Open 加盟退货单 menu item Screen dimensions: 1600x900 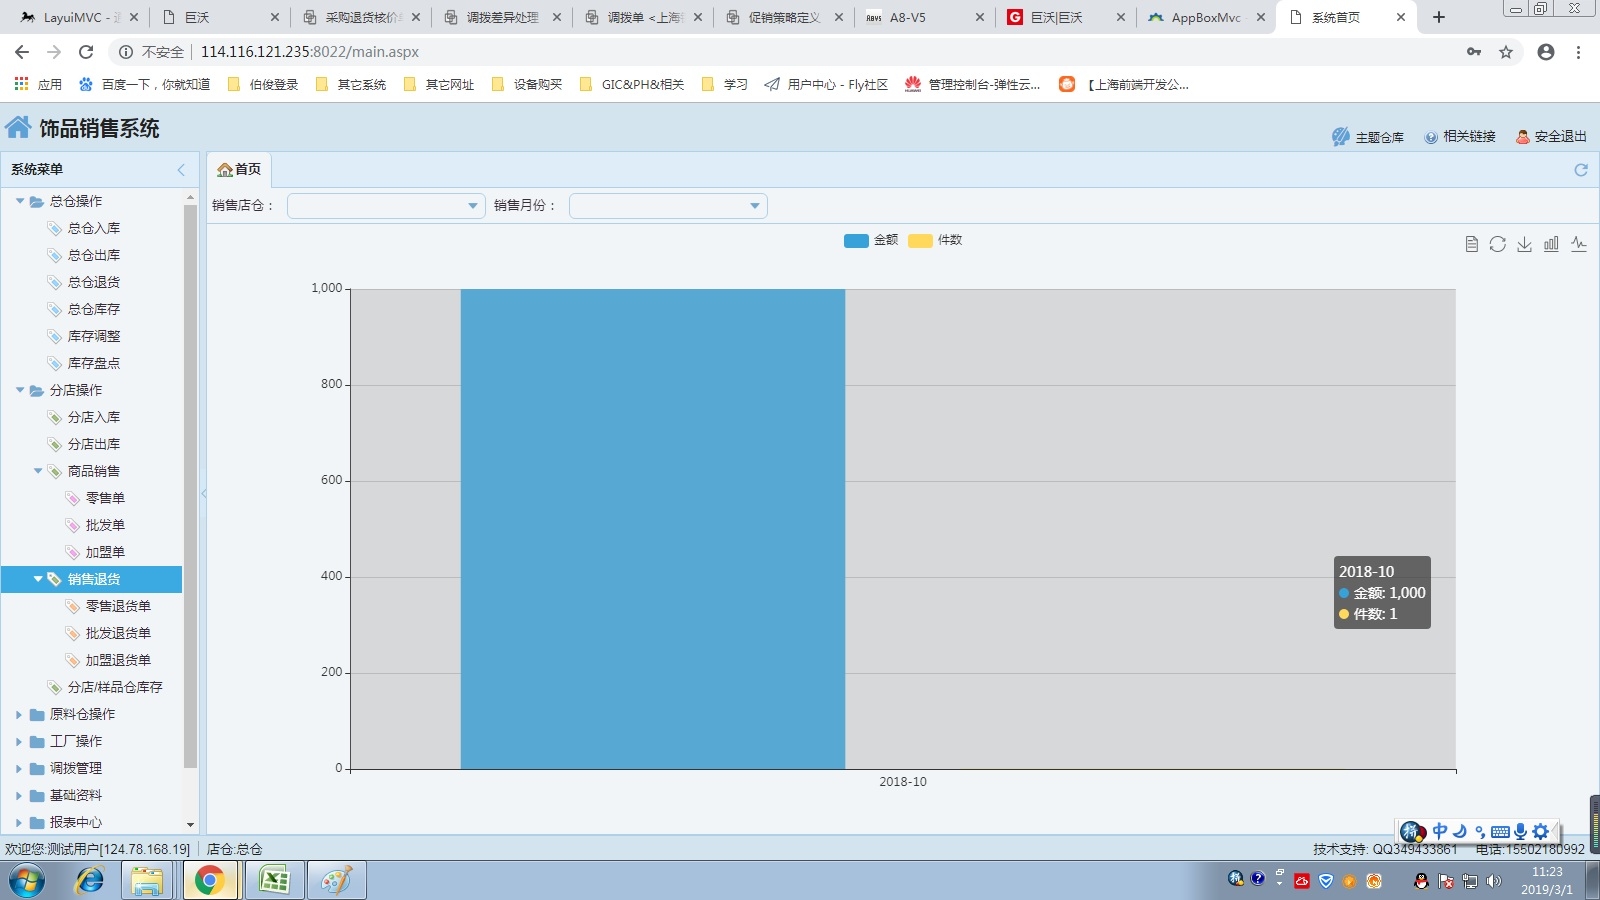(118, 660)
